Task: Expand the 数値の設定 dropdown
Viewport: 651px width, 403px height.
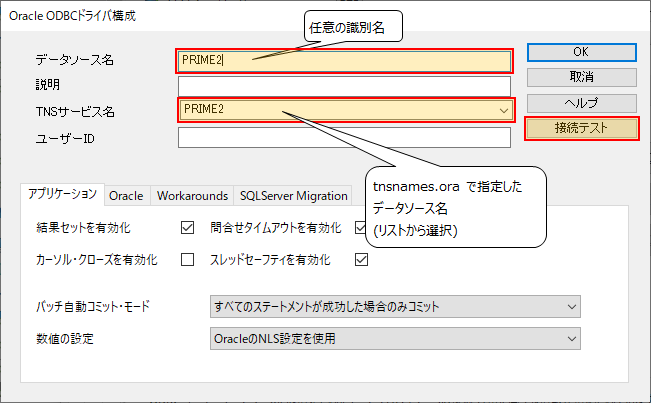Action: pyautogui.click(x=395, y=339)
